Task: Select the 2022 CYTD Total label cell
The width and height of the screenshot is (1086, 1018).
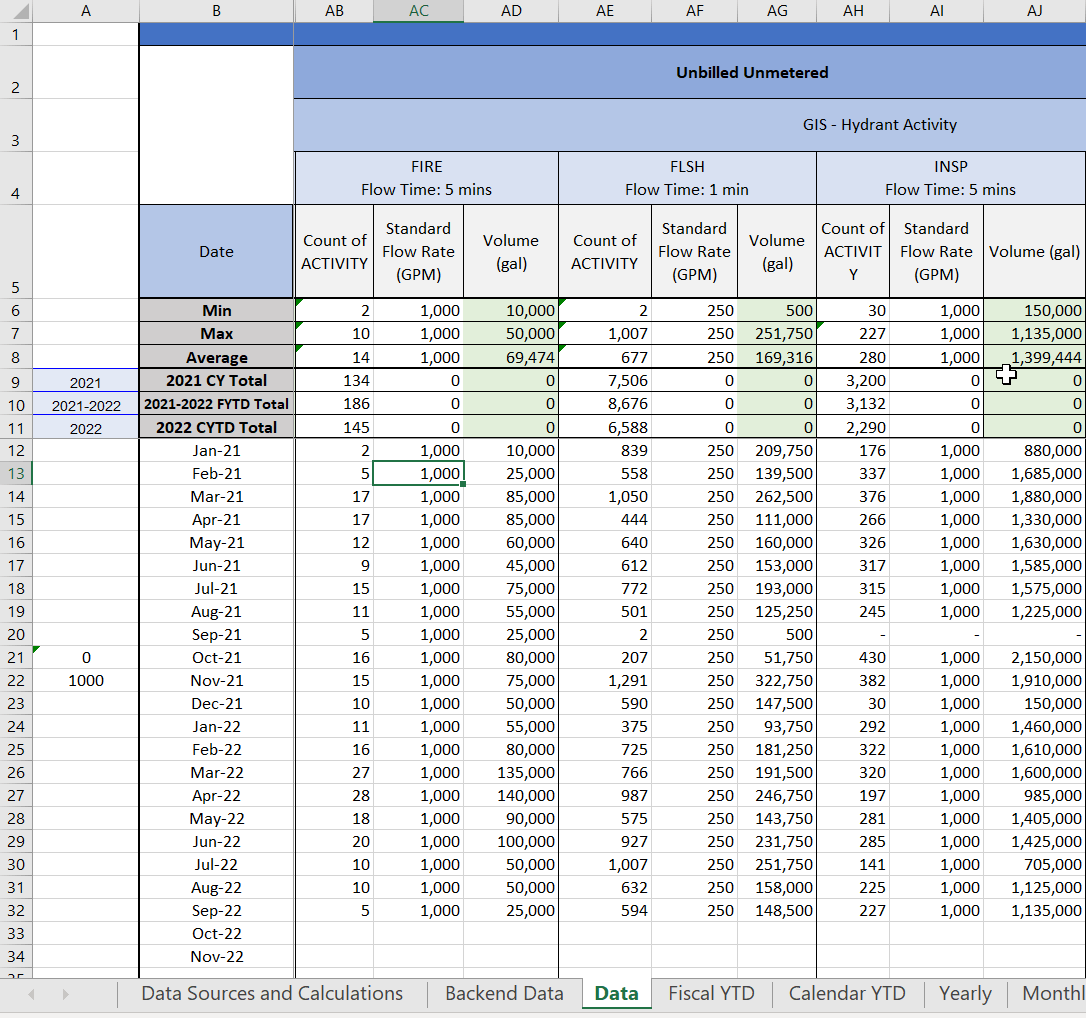Action: (216, 427)
